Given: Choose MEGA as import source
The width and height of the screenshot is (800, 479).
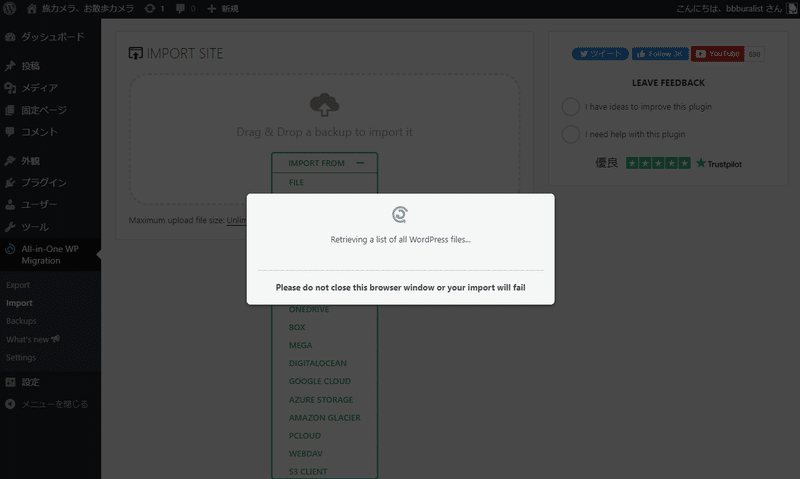Looking at the screenshot, I should click(x=301, y=345).
